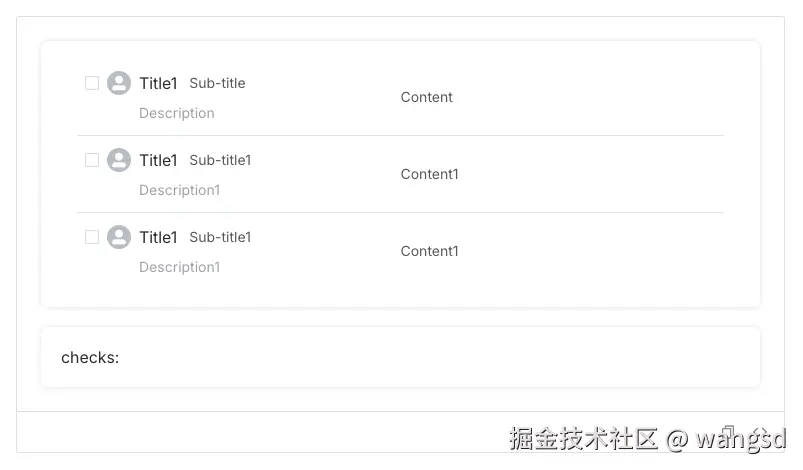Image resolution: width=803 pixels, height=470 pixels.
Task: Click Content1 in the second row
Action: coord(430,174)
